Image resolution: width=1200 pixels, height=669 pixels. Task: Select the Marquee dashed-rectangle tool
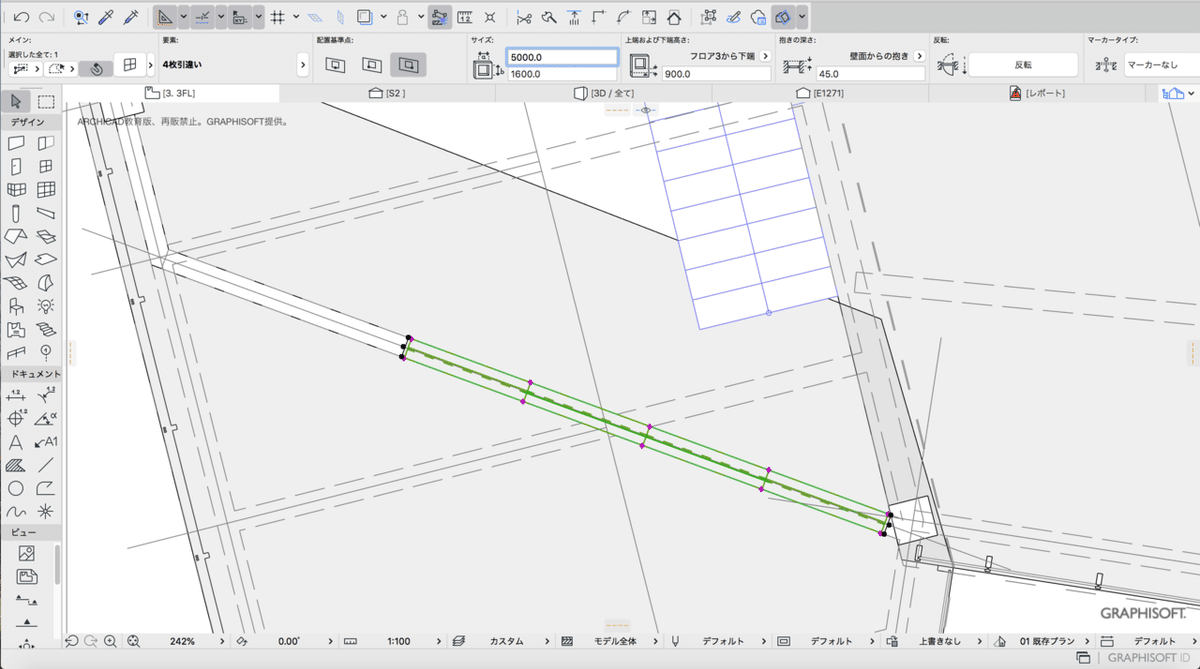tap(46, 101)
